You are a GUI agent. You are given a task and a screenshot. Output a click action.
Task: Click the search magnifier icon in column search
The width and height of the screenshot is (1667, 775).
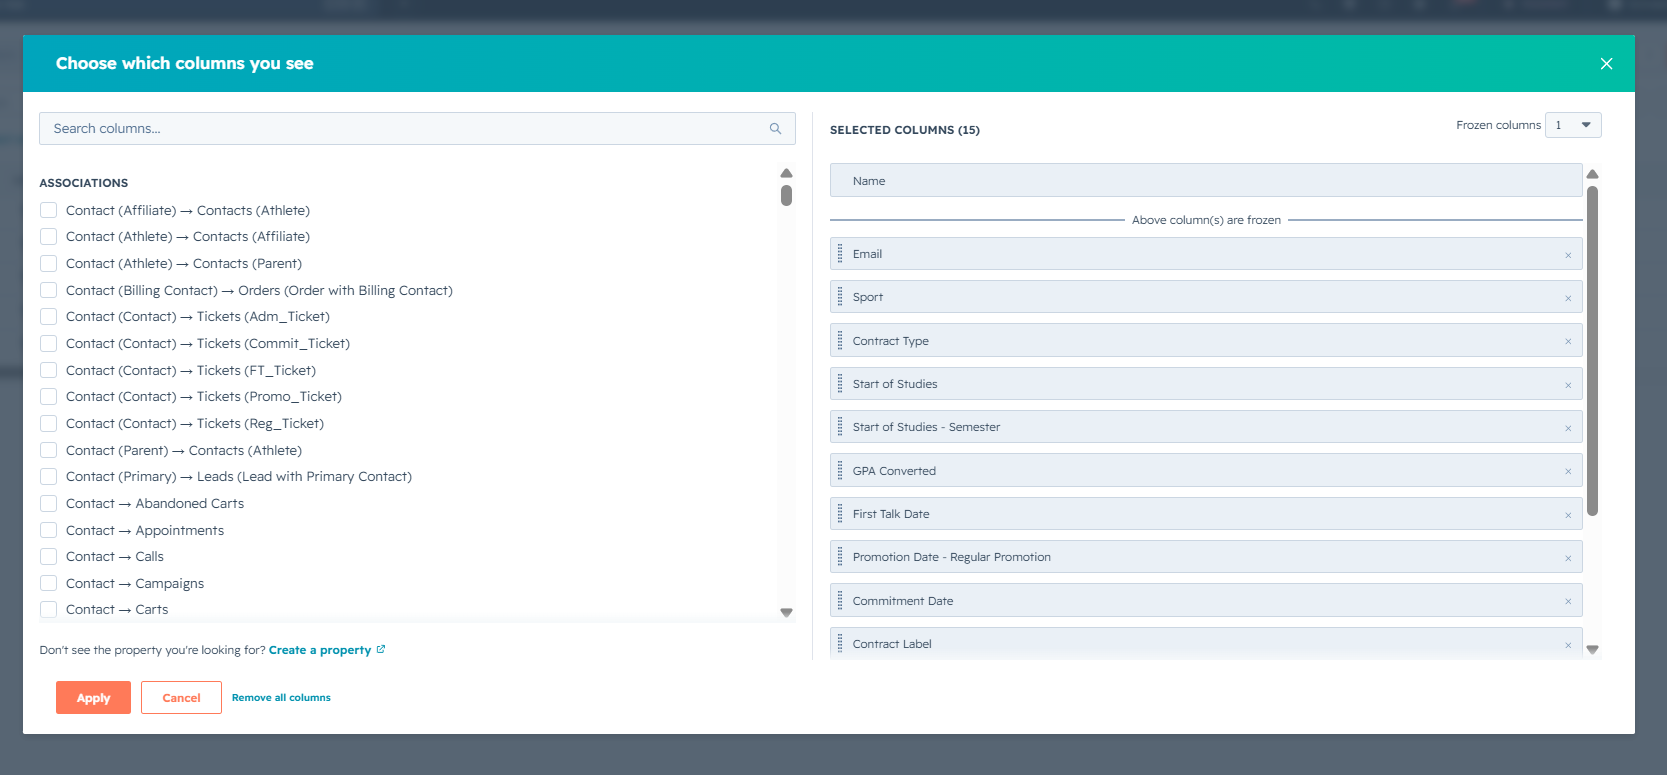click(775, 129)
